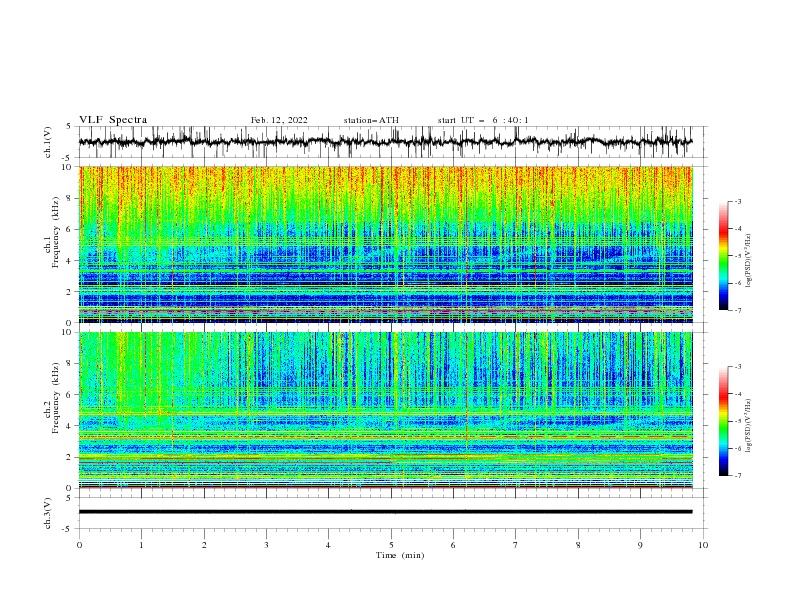The height and width of the screenshot is (612, 792).
Task: Click the upper PSD color scale bar
Action: 724,256
